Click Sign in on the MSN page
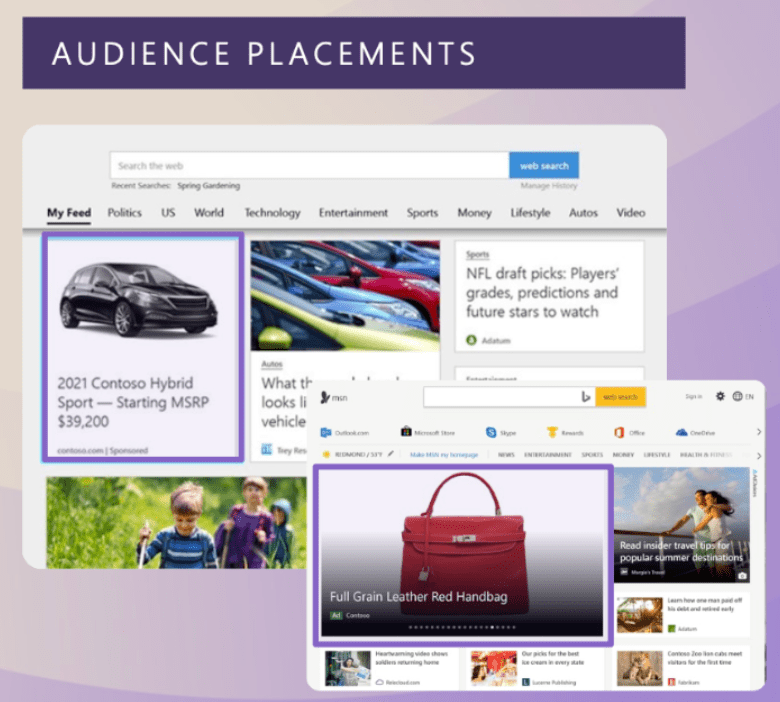This screenshot has width=780, height=702. coord(693,397)
